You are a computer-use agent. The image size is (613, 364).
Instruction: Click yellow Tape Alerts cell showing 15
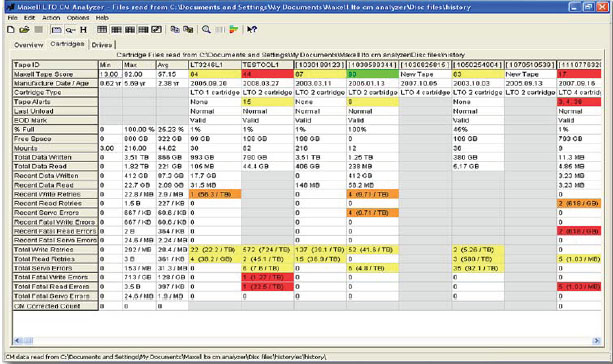point(267,102)
